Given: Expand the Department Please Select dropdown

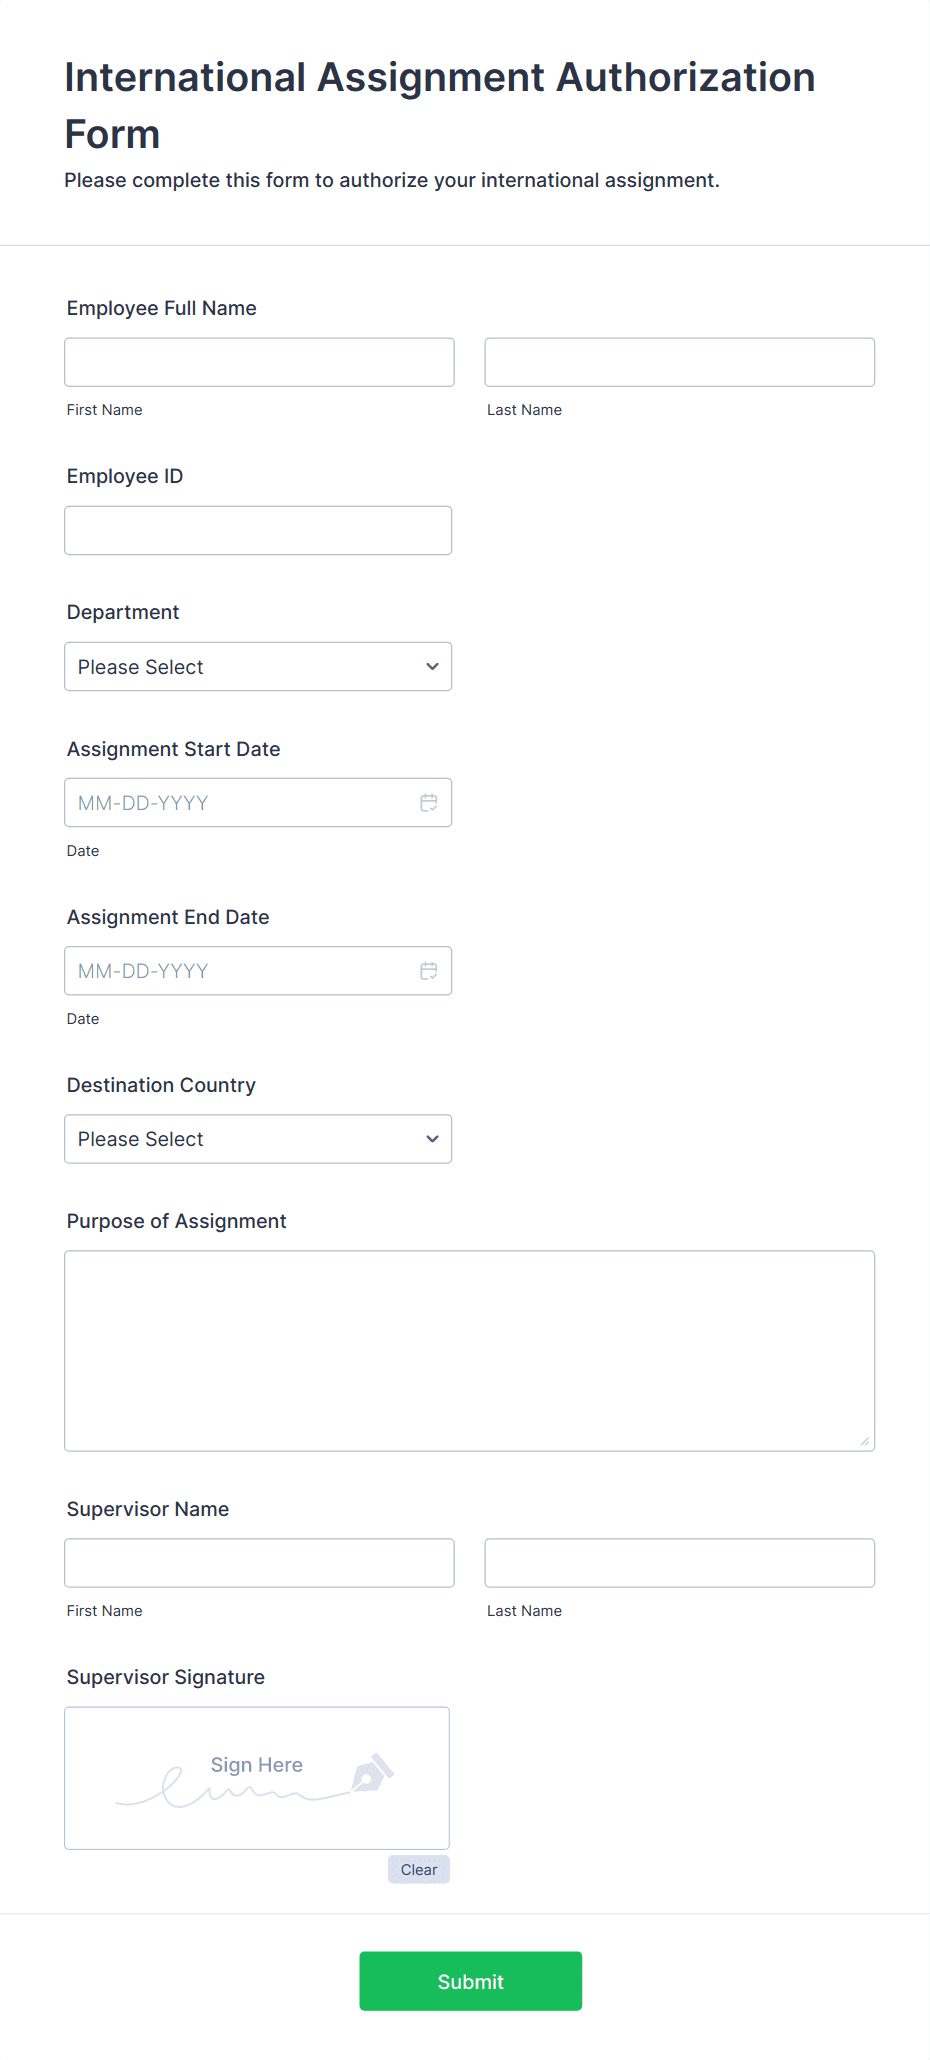Looking at the screenshot, I should click(x=258, y=667).
